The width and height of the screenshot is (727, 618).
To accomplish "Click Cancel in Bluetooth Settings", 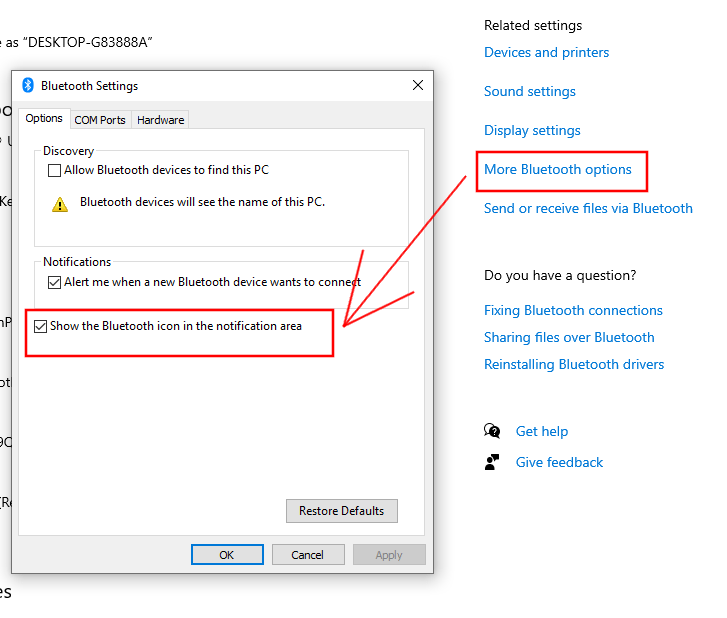I will [x=308, y=554].
